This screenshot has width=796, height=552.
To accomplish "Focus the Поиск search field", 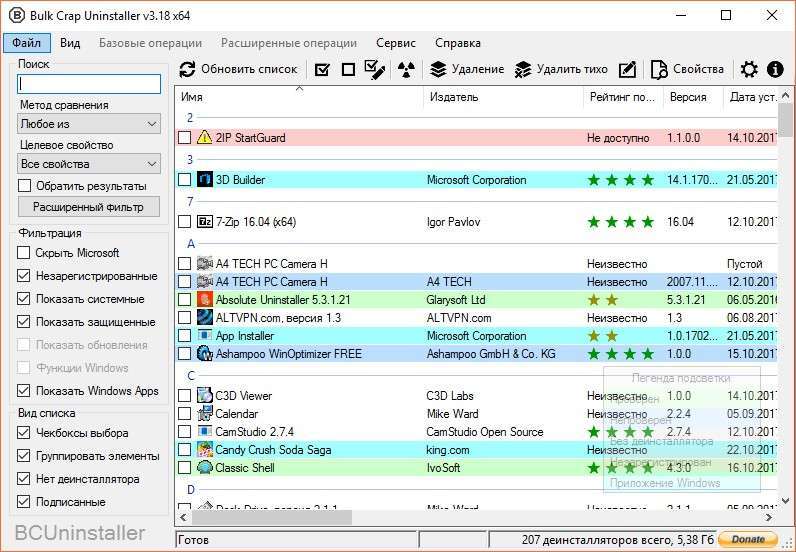I will [89, 84].
